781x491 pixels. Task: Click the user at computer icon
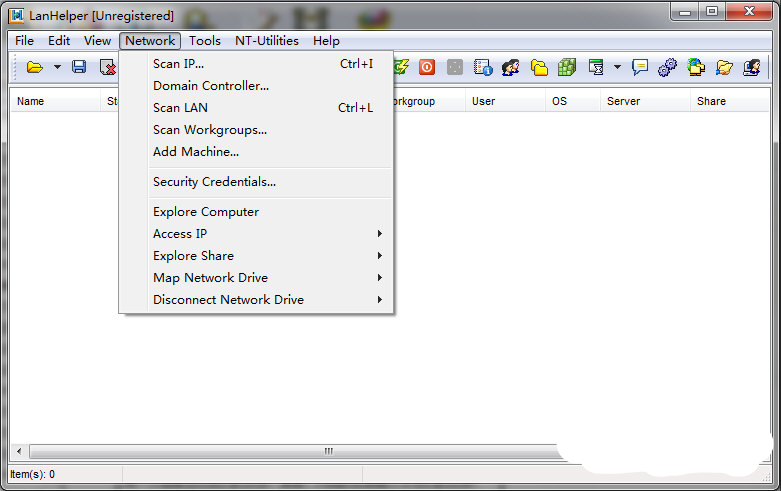pos(752,67)
